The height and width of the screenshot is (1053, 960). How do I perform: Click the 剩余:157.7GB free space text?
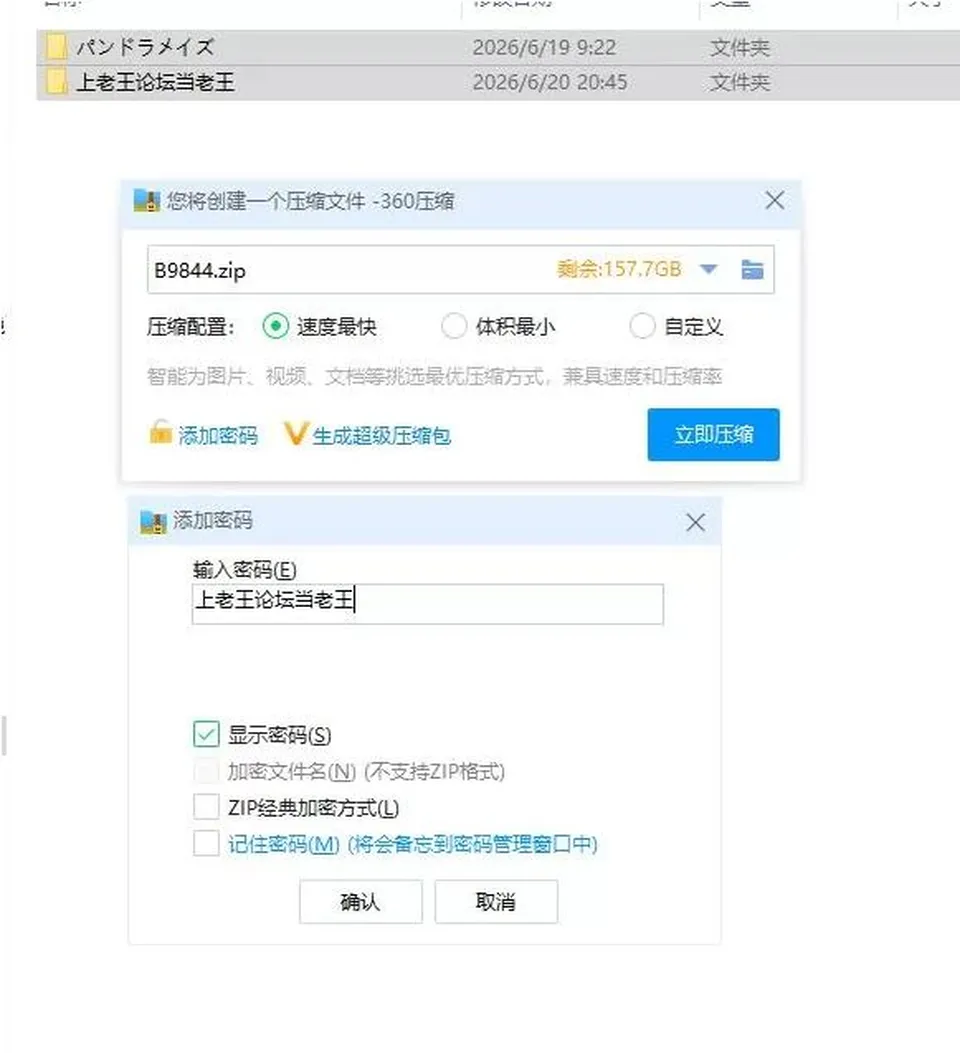pos(619,269)
